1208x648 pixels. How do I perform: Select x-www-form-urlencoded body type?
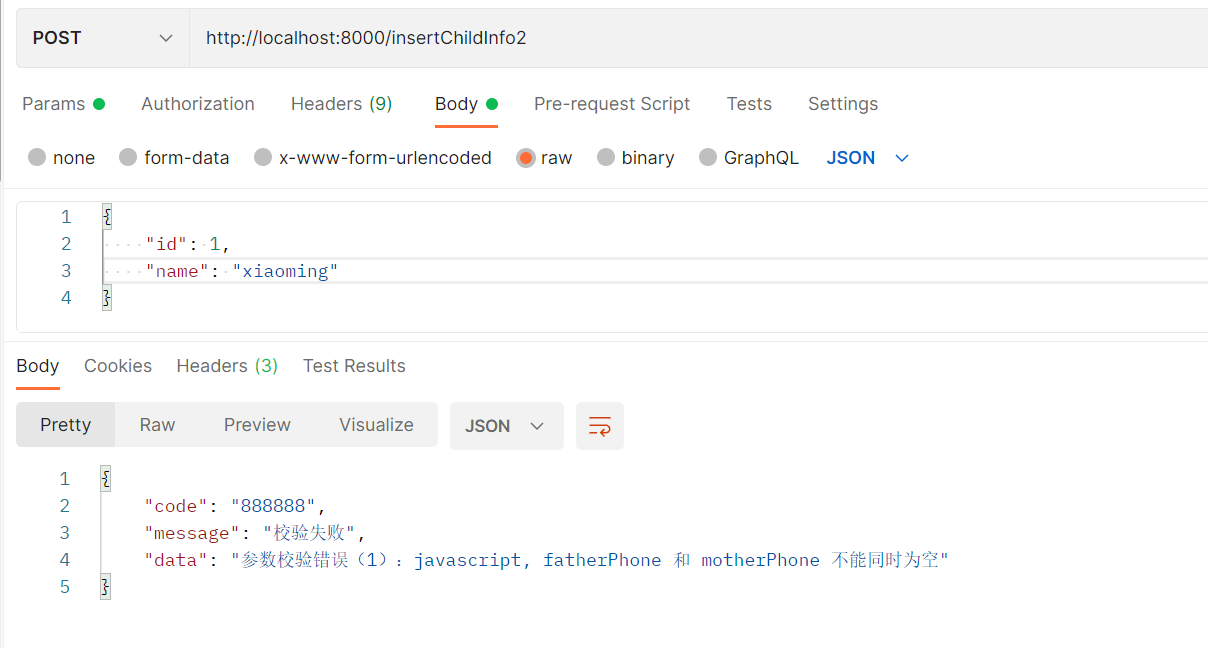pyautogui.click(x=263, y=158)
